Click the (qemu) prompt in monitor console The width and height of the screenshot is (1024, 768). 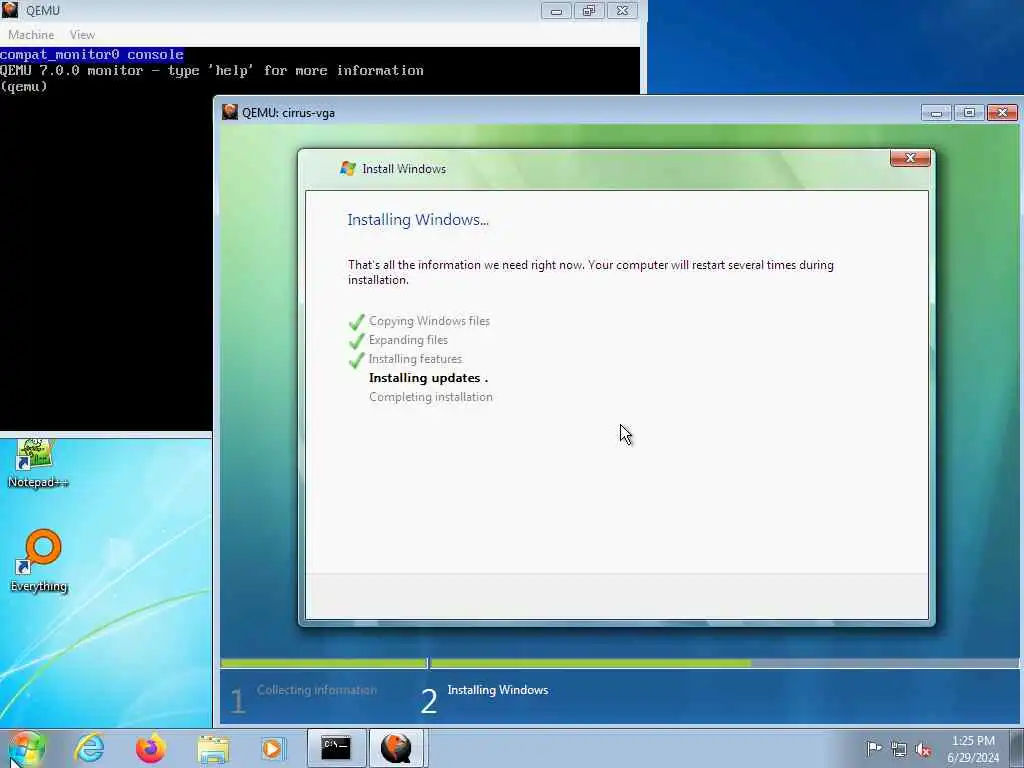(x=24, y=86)
